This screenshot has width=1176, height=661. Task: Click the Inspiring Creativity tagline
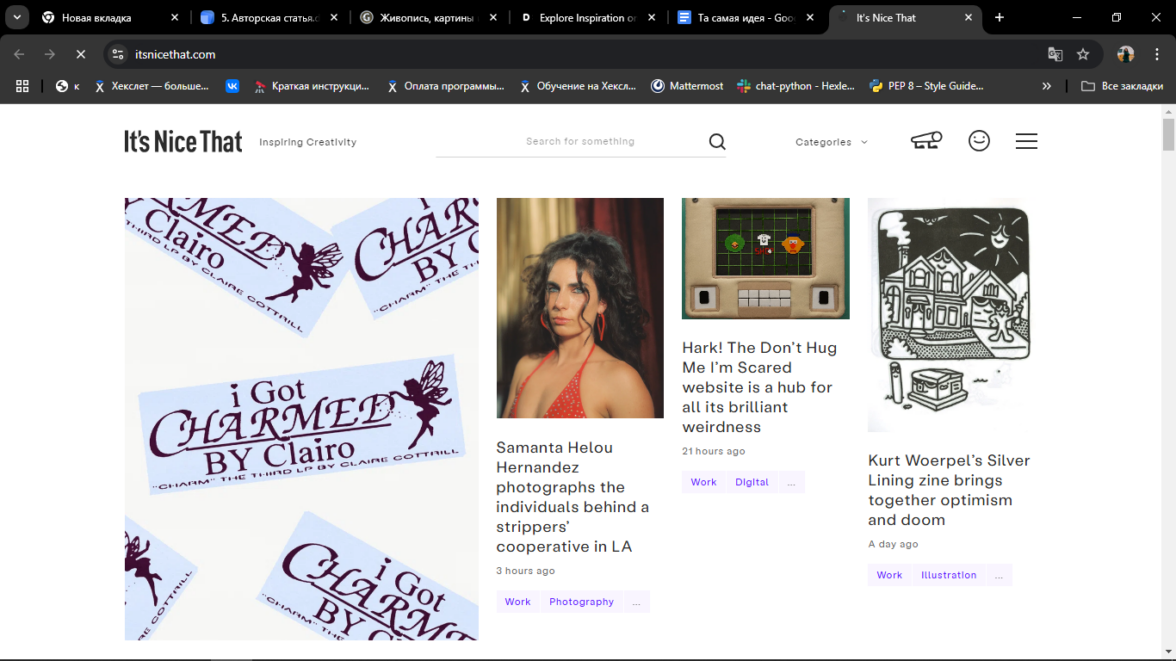[308, 142]
